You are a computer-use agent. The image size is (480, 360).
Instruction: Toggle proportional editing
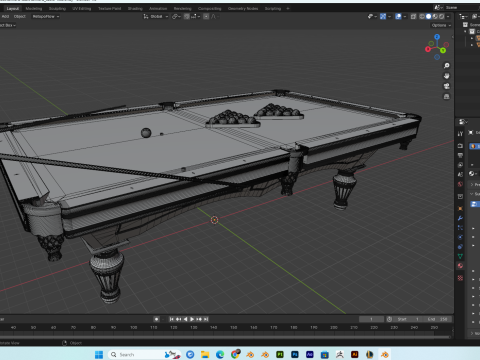coord(206,16)
